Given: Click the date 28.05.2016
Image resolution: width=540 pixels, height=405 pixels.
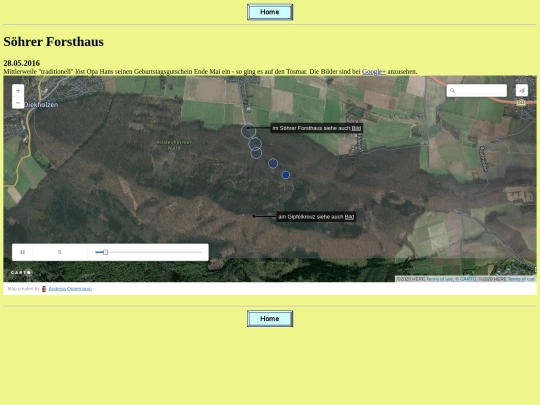Looking at the screenshot, I should pos(22,63).
